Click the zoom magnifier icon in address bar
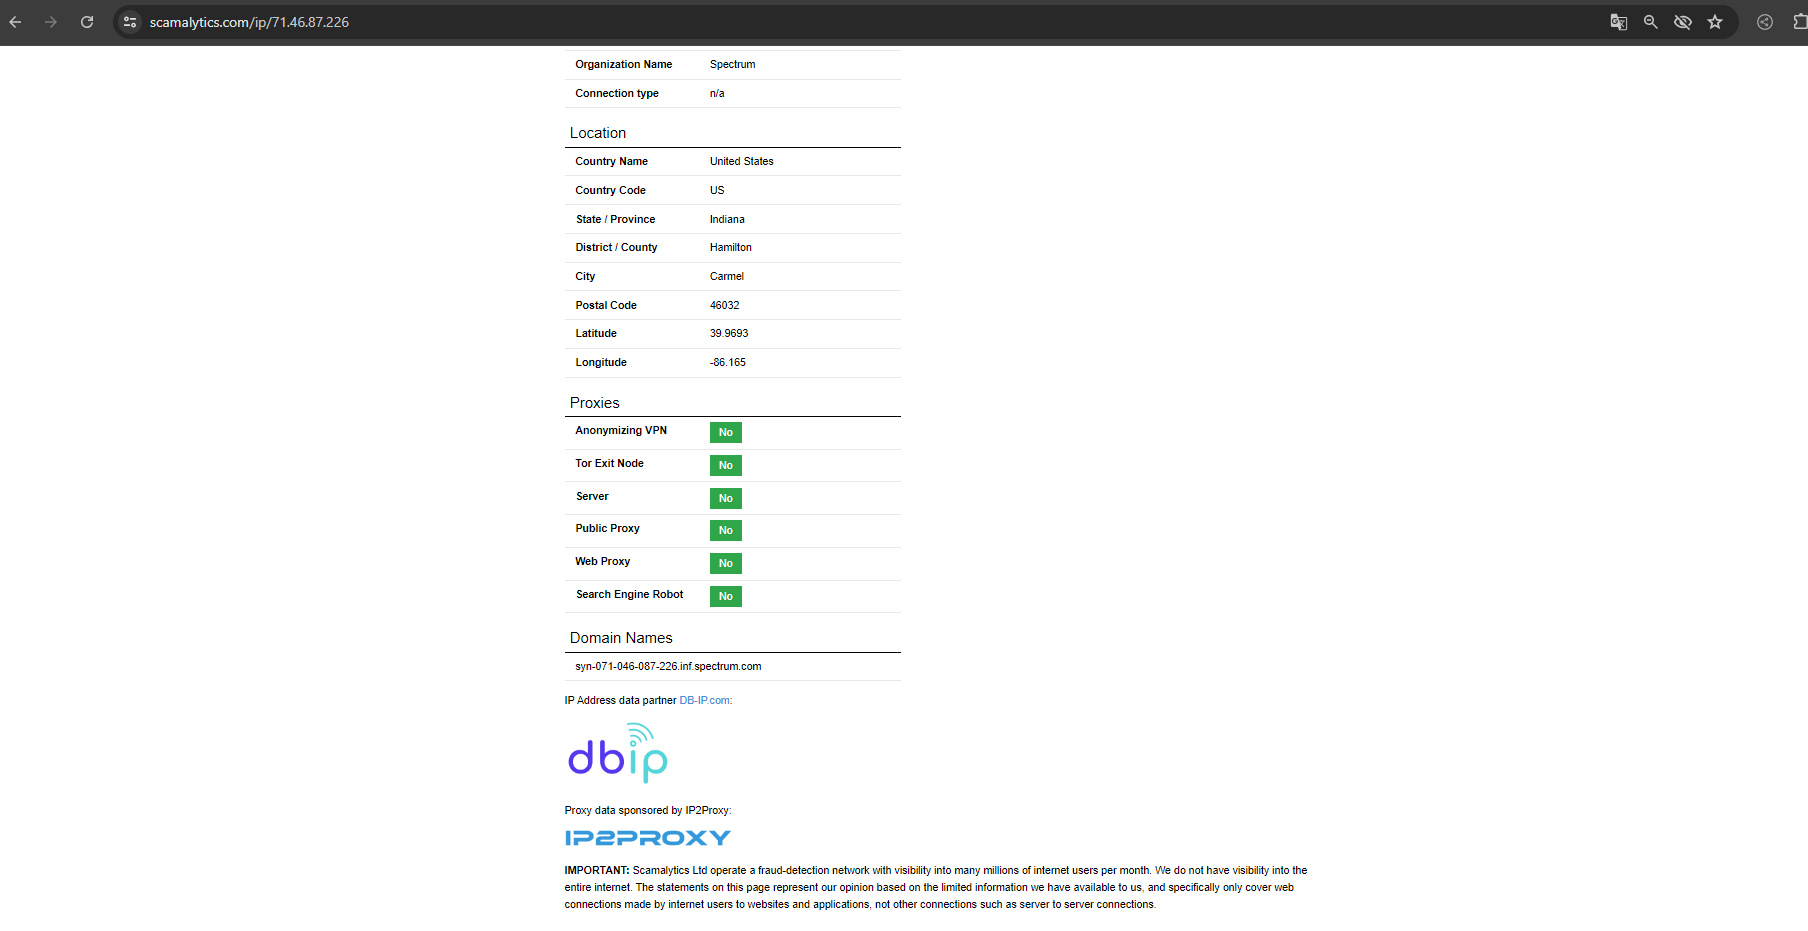 [1650, 22]
